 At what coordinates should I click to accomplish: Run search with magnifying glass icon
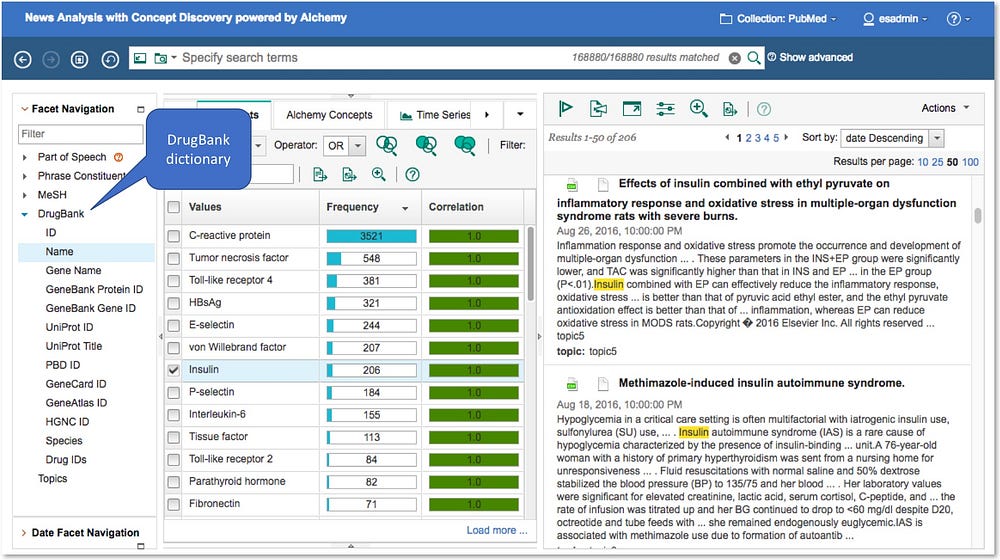[754, 58]
